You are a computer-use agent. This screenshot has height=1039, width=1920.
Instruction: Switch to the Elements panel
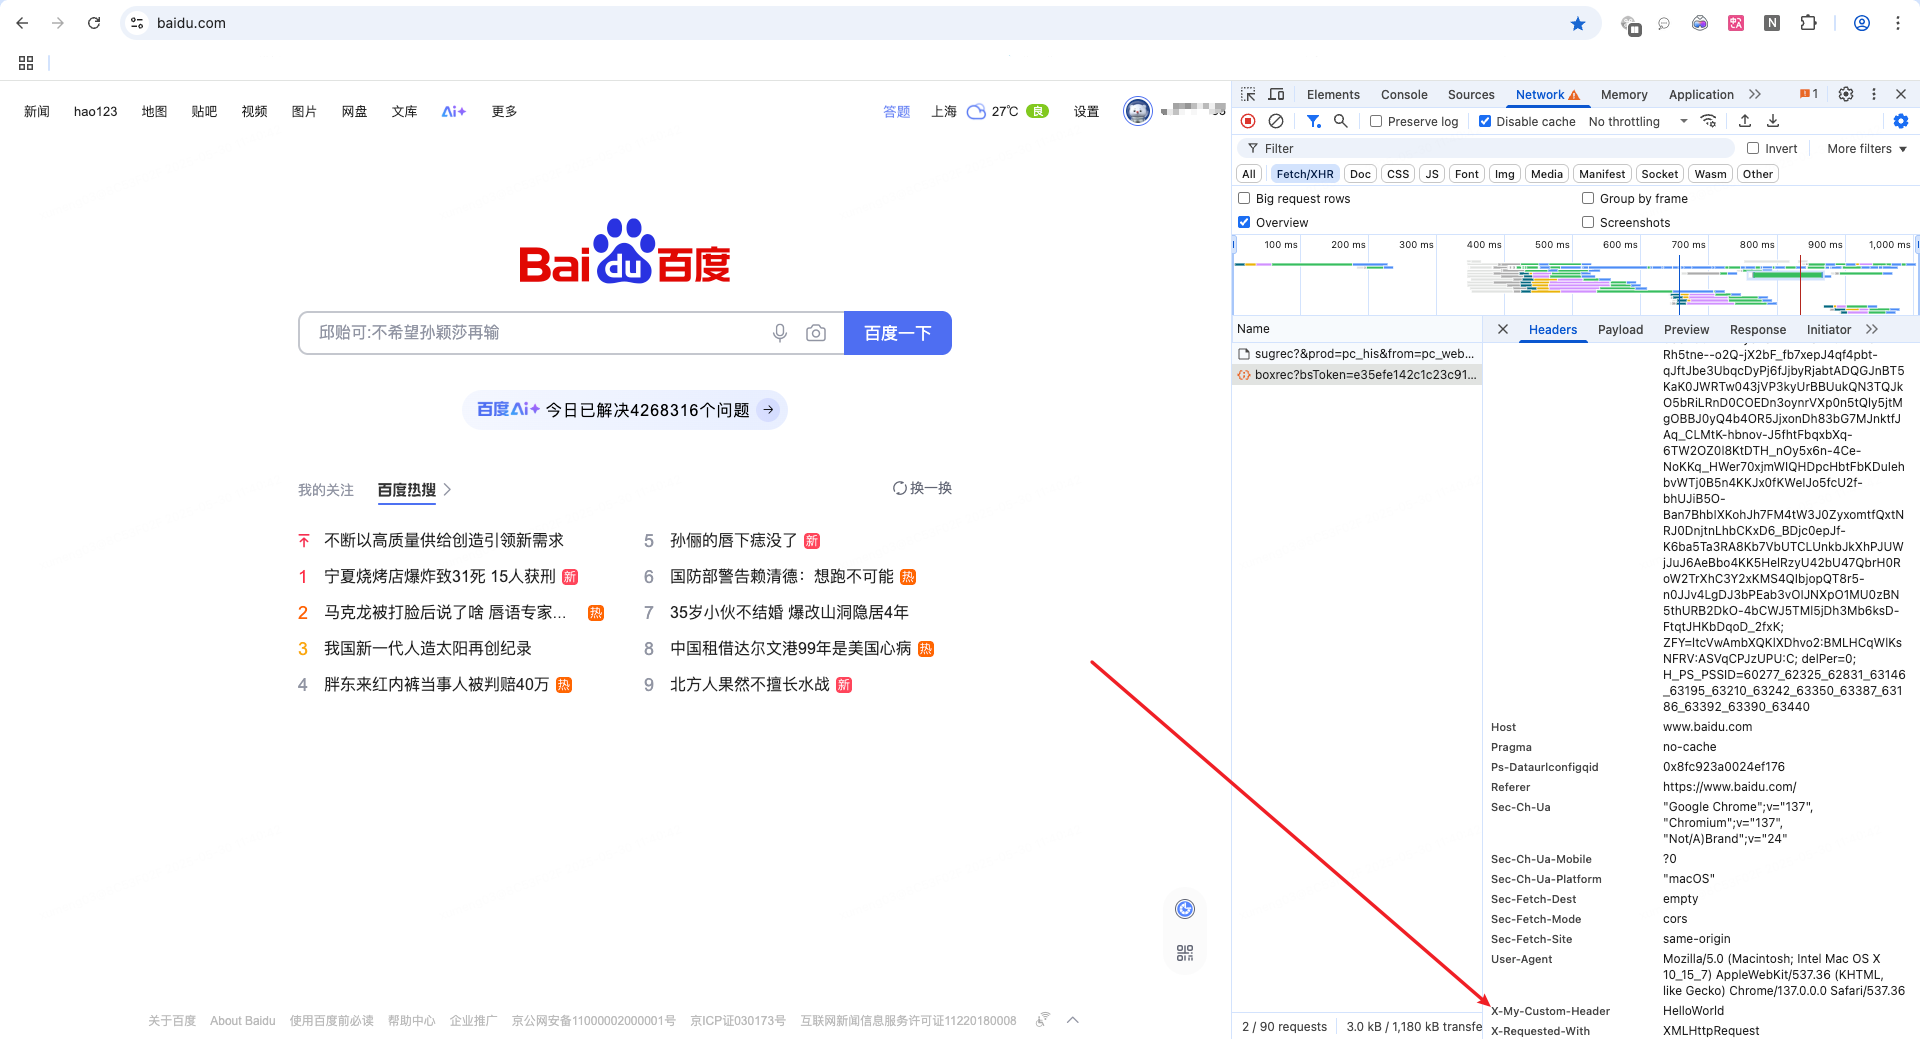pos(1333,94)
